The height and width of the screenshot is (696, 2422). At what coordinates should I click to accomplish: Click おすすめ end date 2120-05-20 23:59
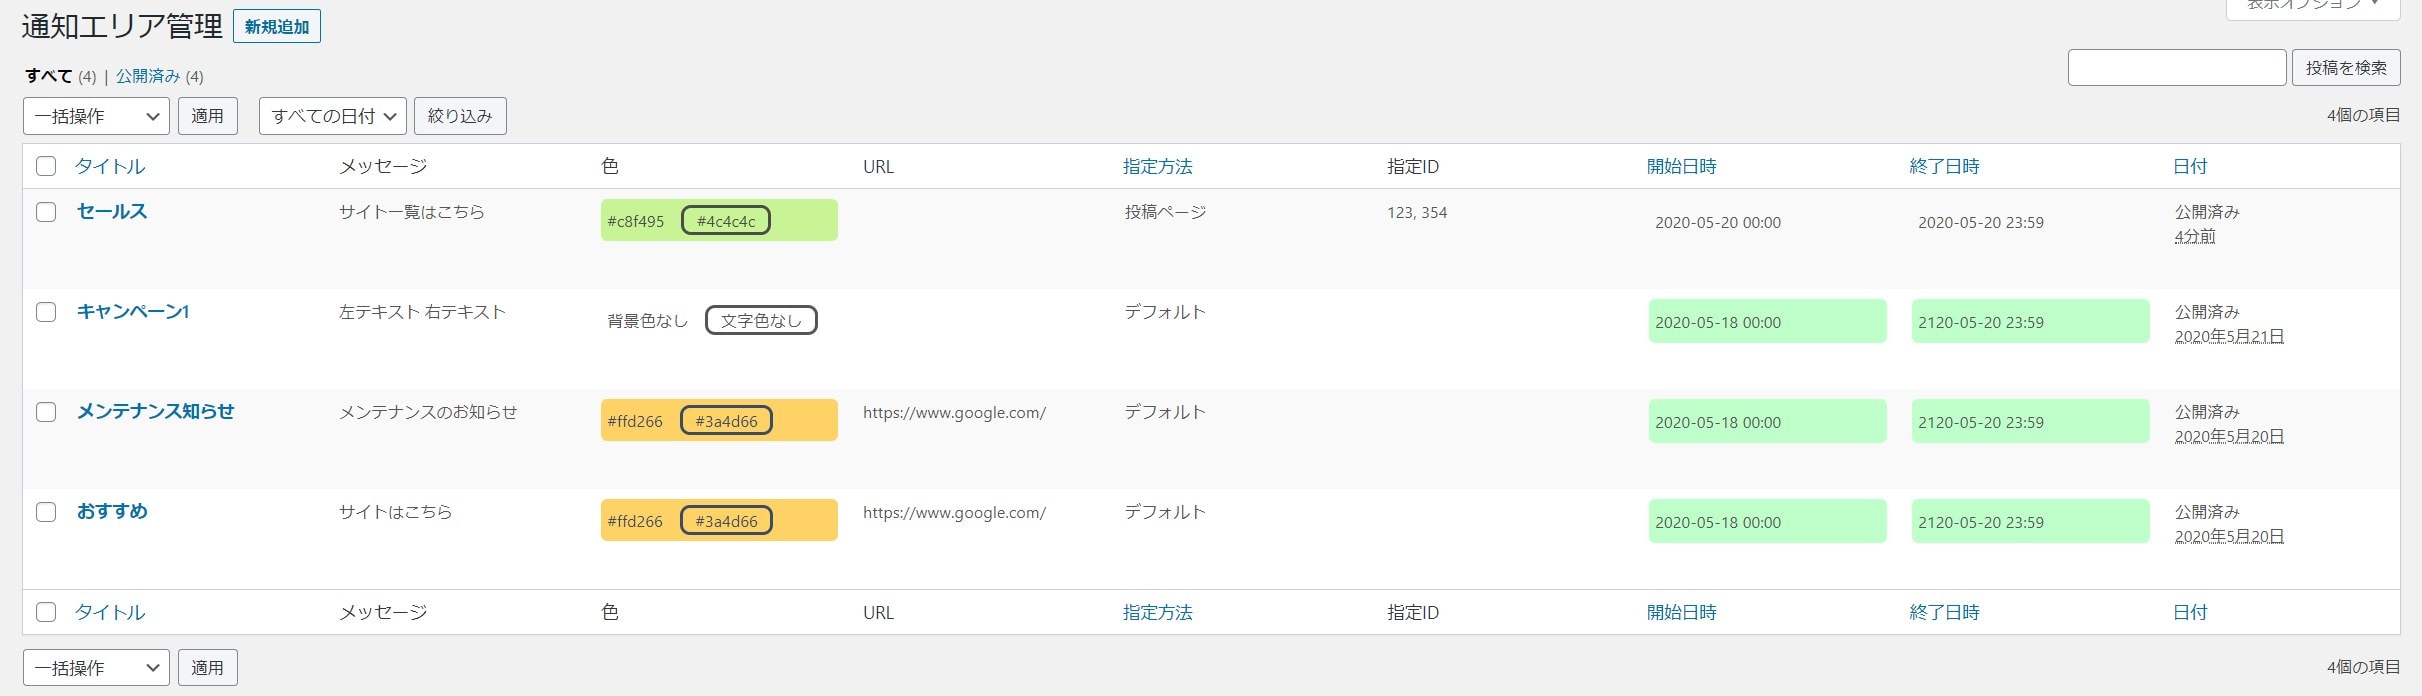click(2031, 521)
